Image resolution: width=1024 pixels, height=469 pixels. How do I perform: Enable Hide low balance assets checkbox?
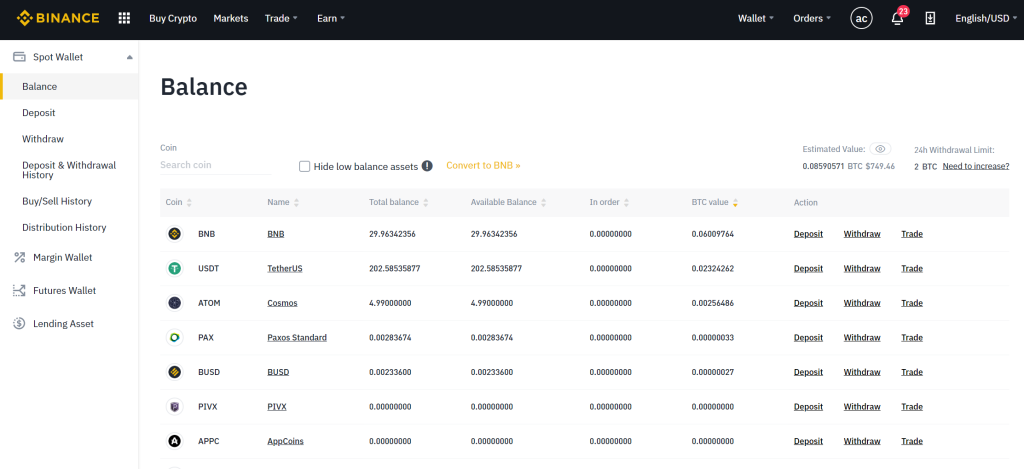pos(304,166)
